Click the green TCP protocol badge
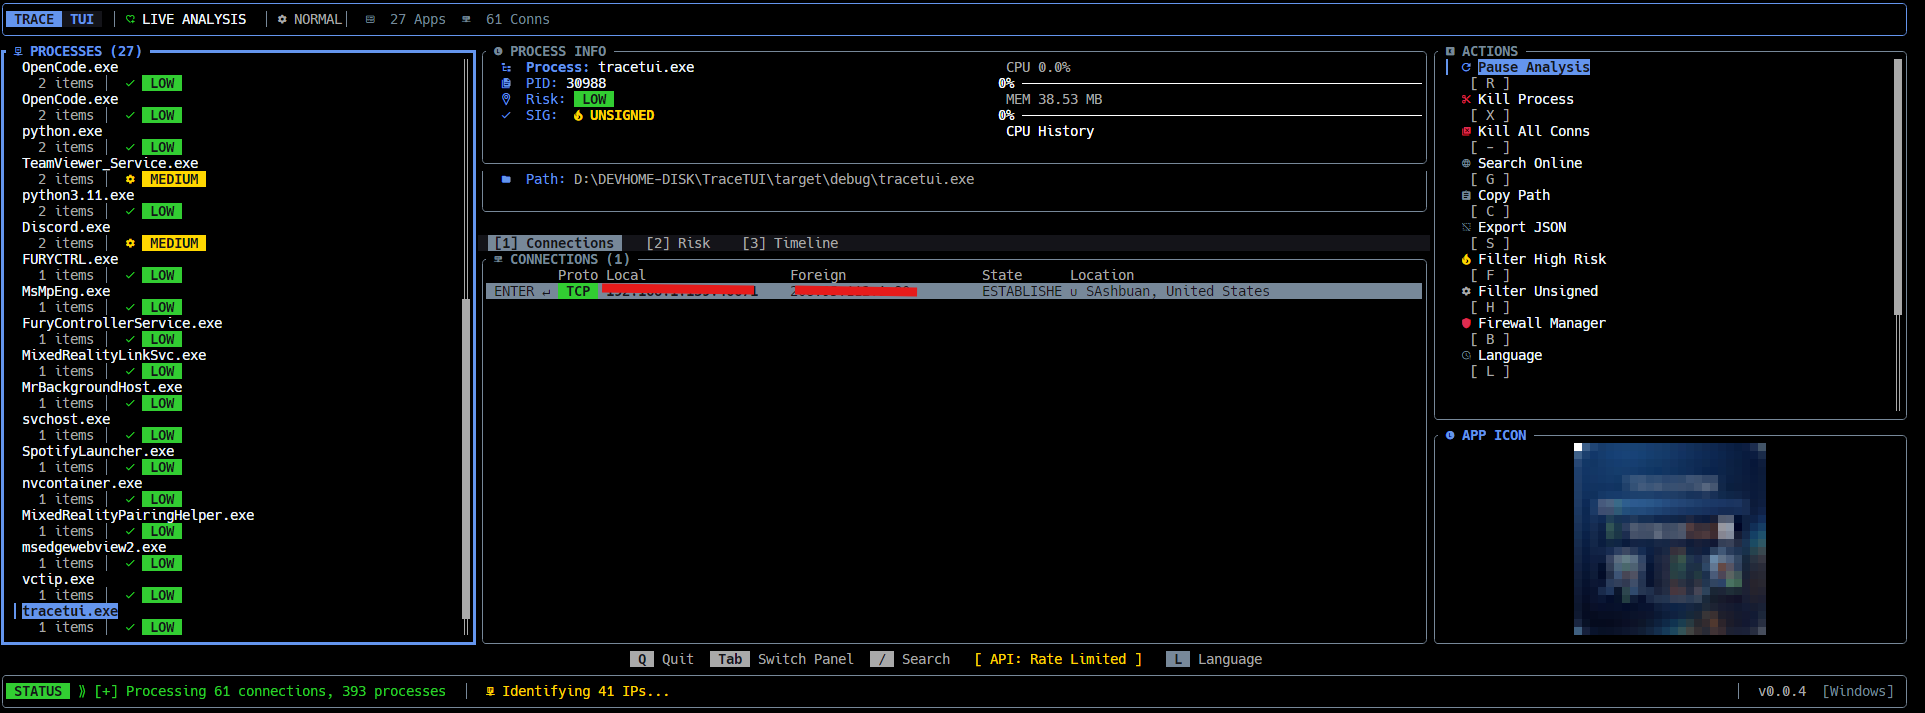 578,291
